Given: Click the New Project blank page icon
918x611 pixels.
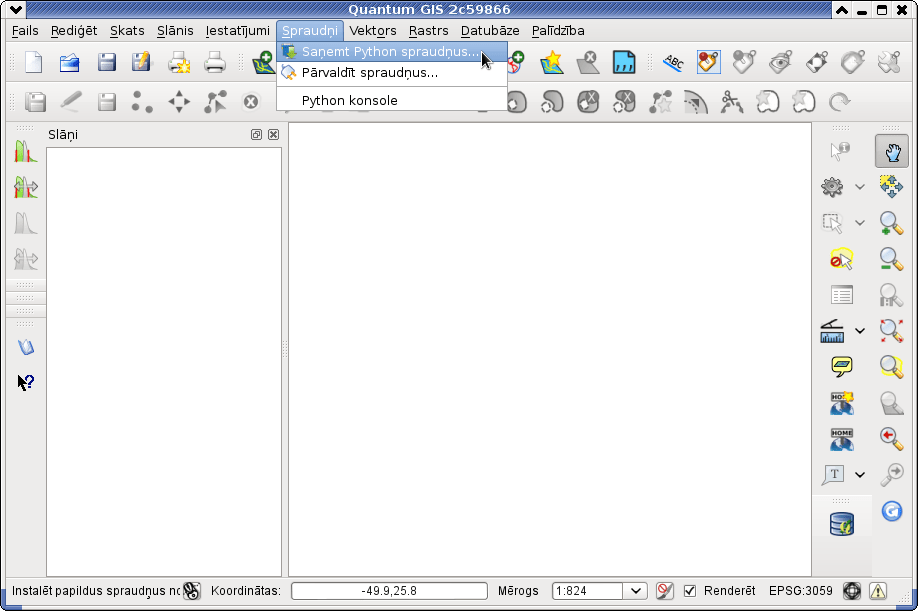Looking at the screenshot, I should (33, 62).
